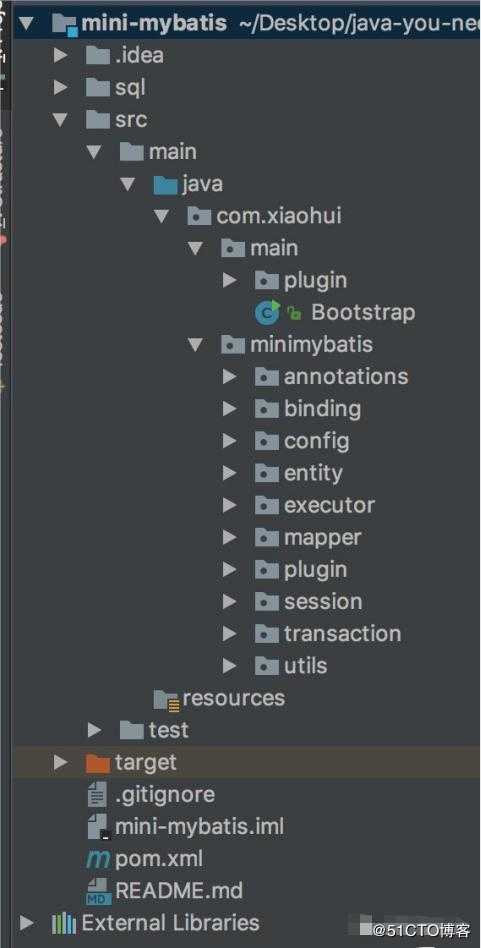This screenshot has width=481, height=948.
Task: Select the sql folder
Action: pos(130,88)
